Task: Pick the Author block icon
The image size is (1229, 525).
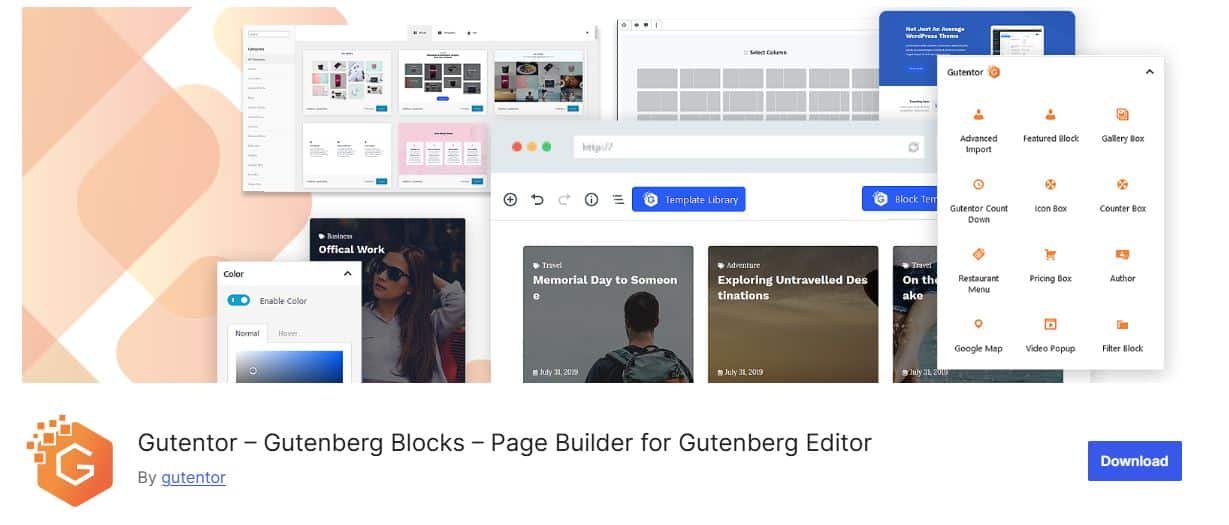Action: pos(1122,255)
